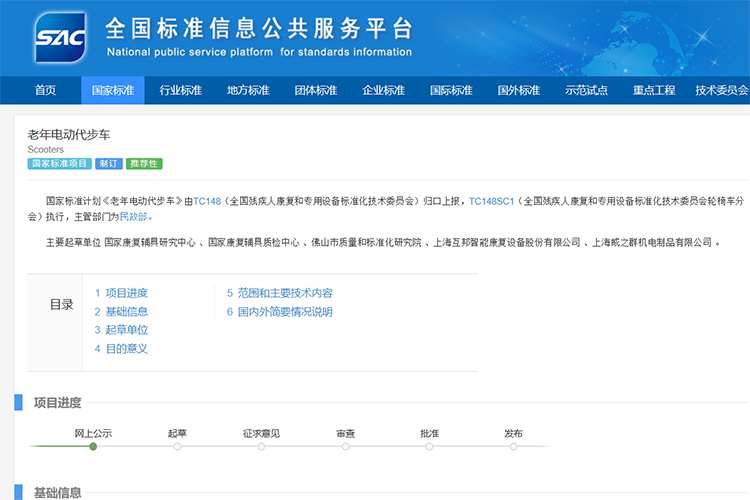Open the 企业标准 navigation item
The image size is (750, 500).
click(x=383, y=90)
